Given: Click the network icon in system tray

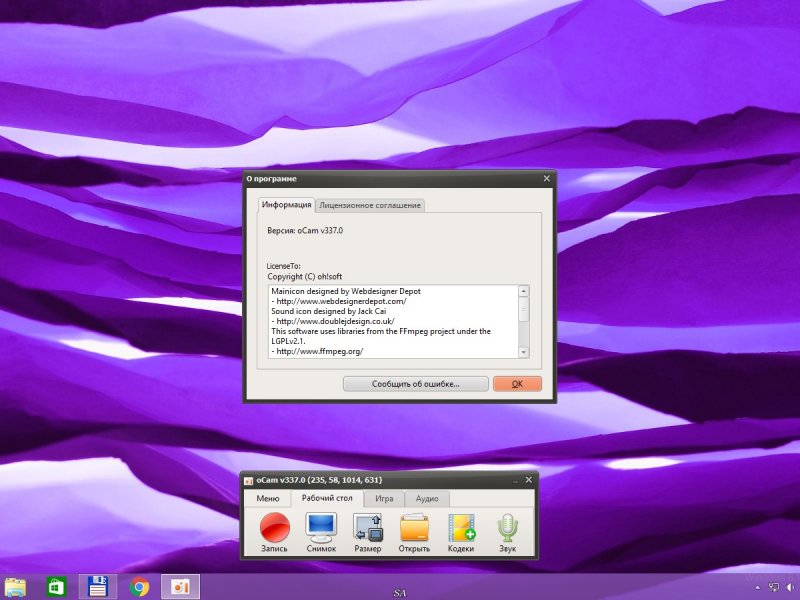Looking at the screenshot, I should tap(774, 588).
